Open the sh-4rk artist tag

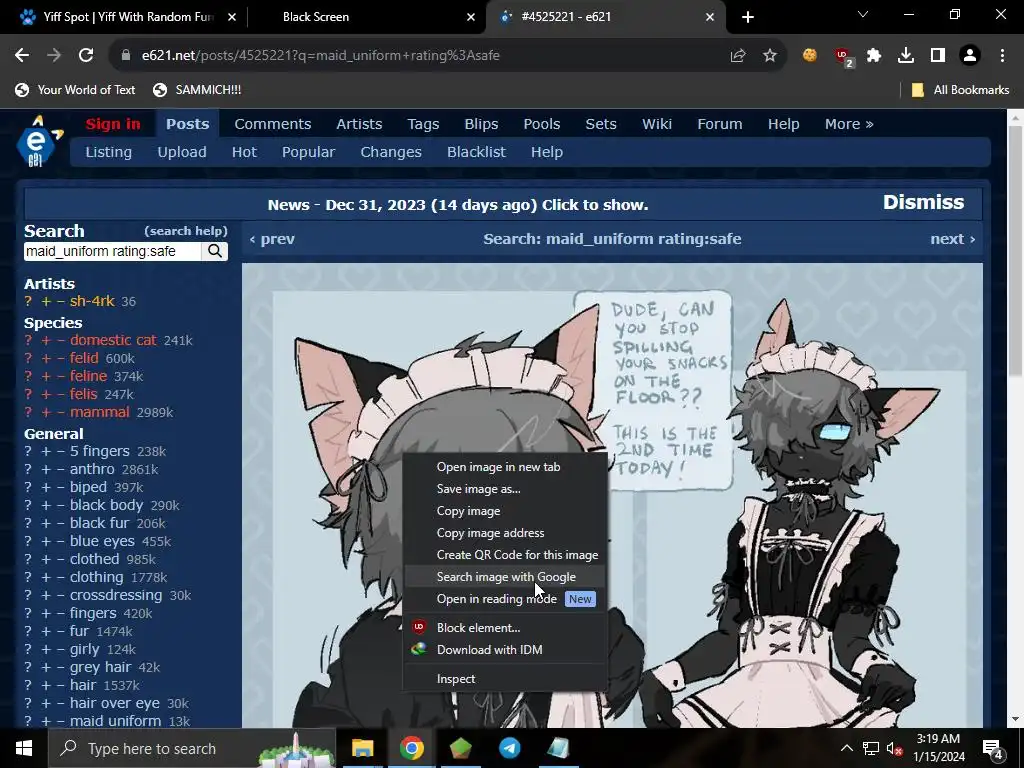point(92,301)
